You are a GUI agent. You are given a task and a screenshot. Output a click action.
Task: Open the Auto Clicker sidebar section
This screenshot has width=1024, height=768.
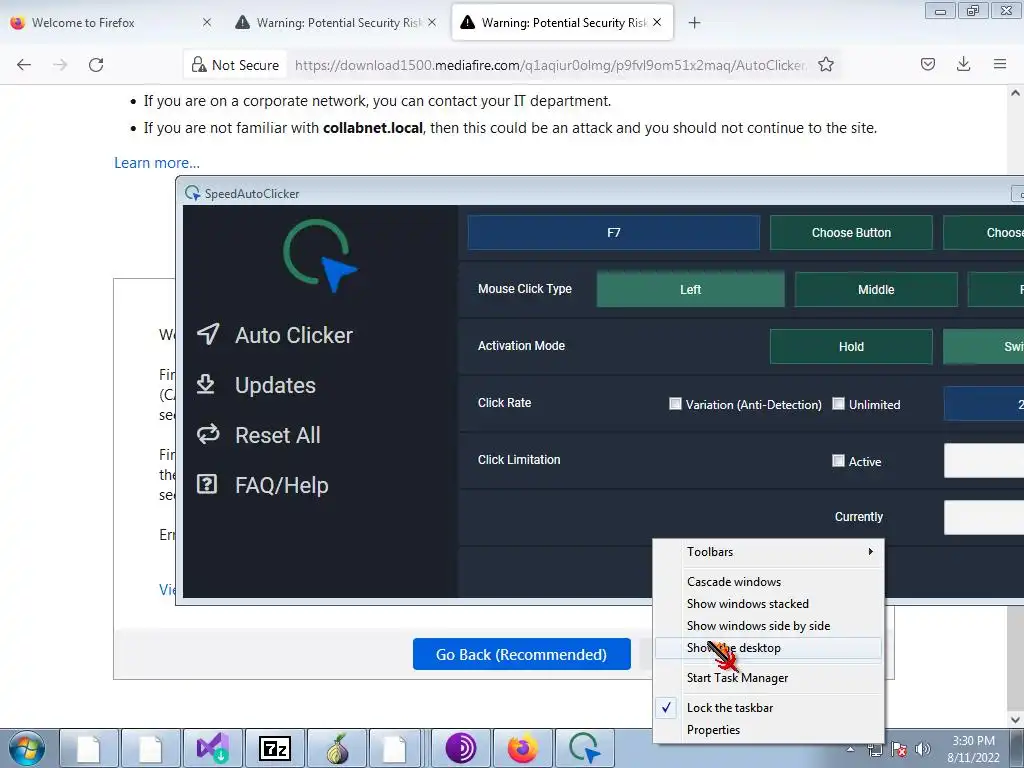[275, 335]
